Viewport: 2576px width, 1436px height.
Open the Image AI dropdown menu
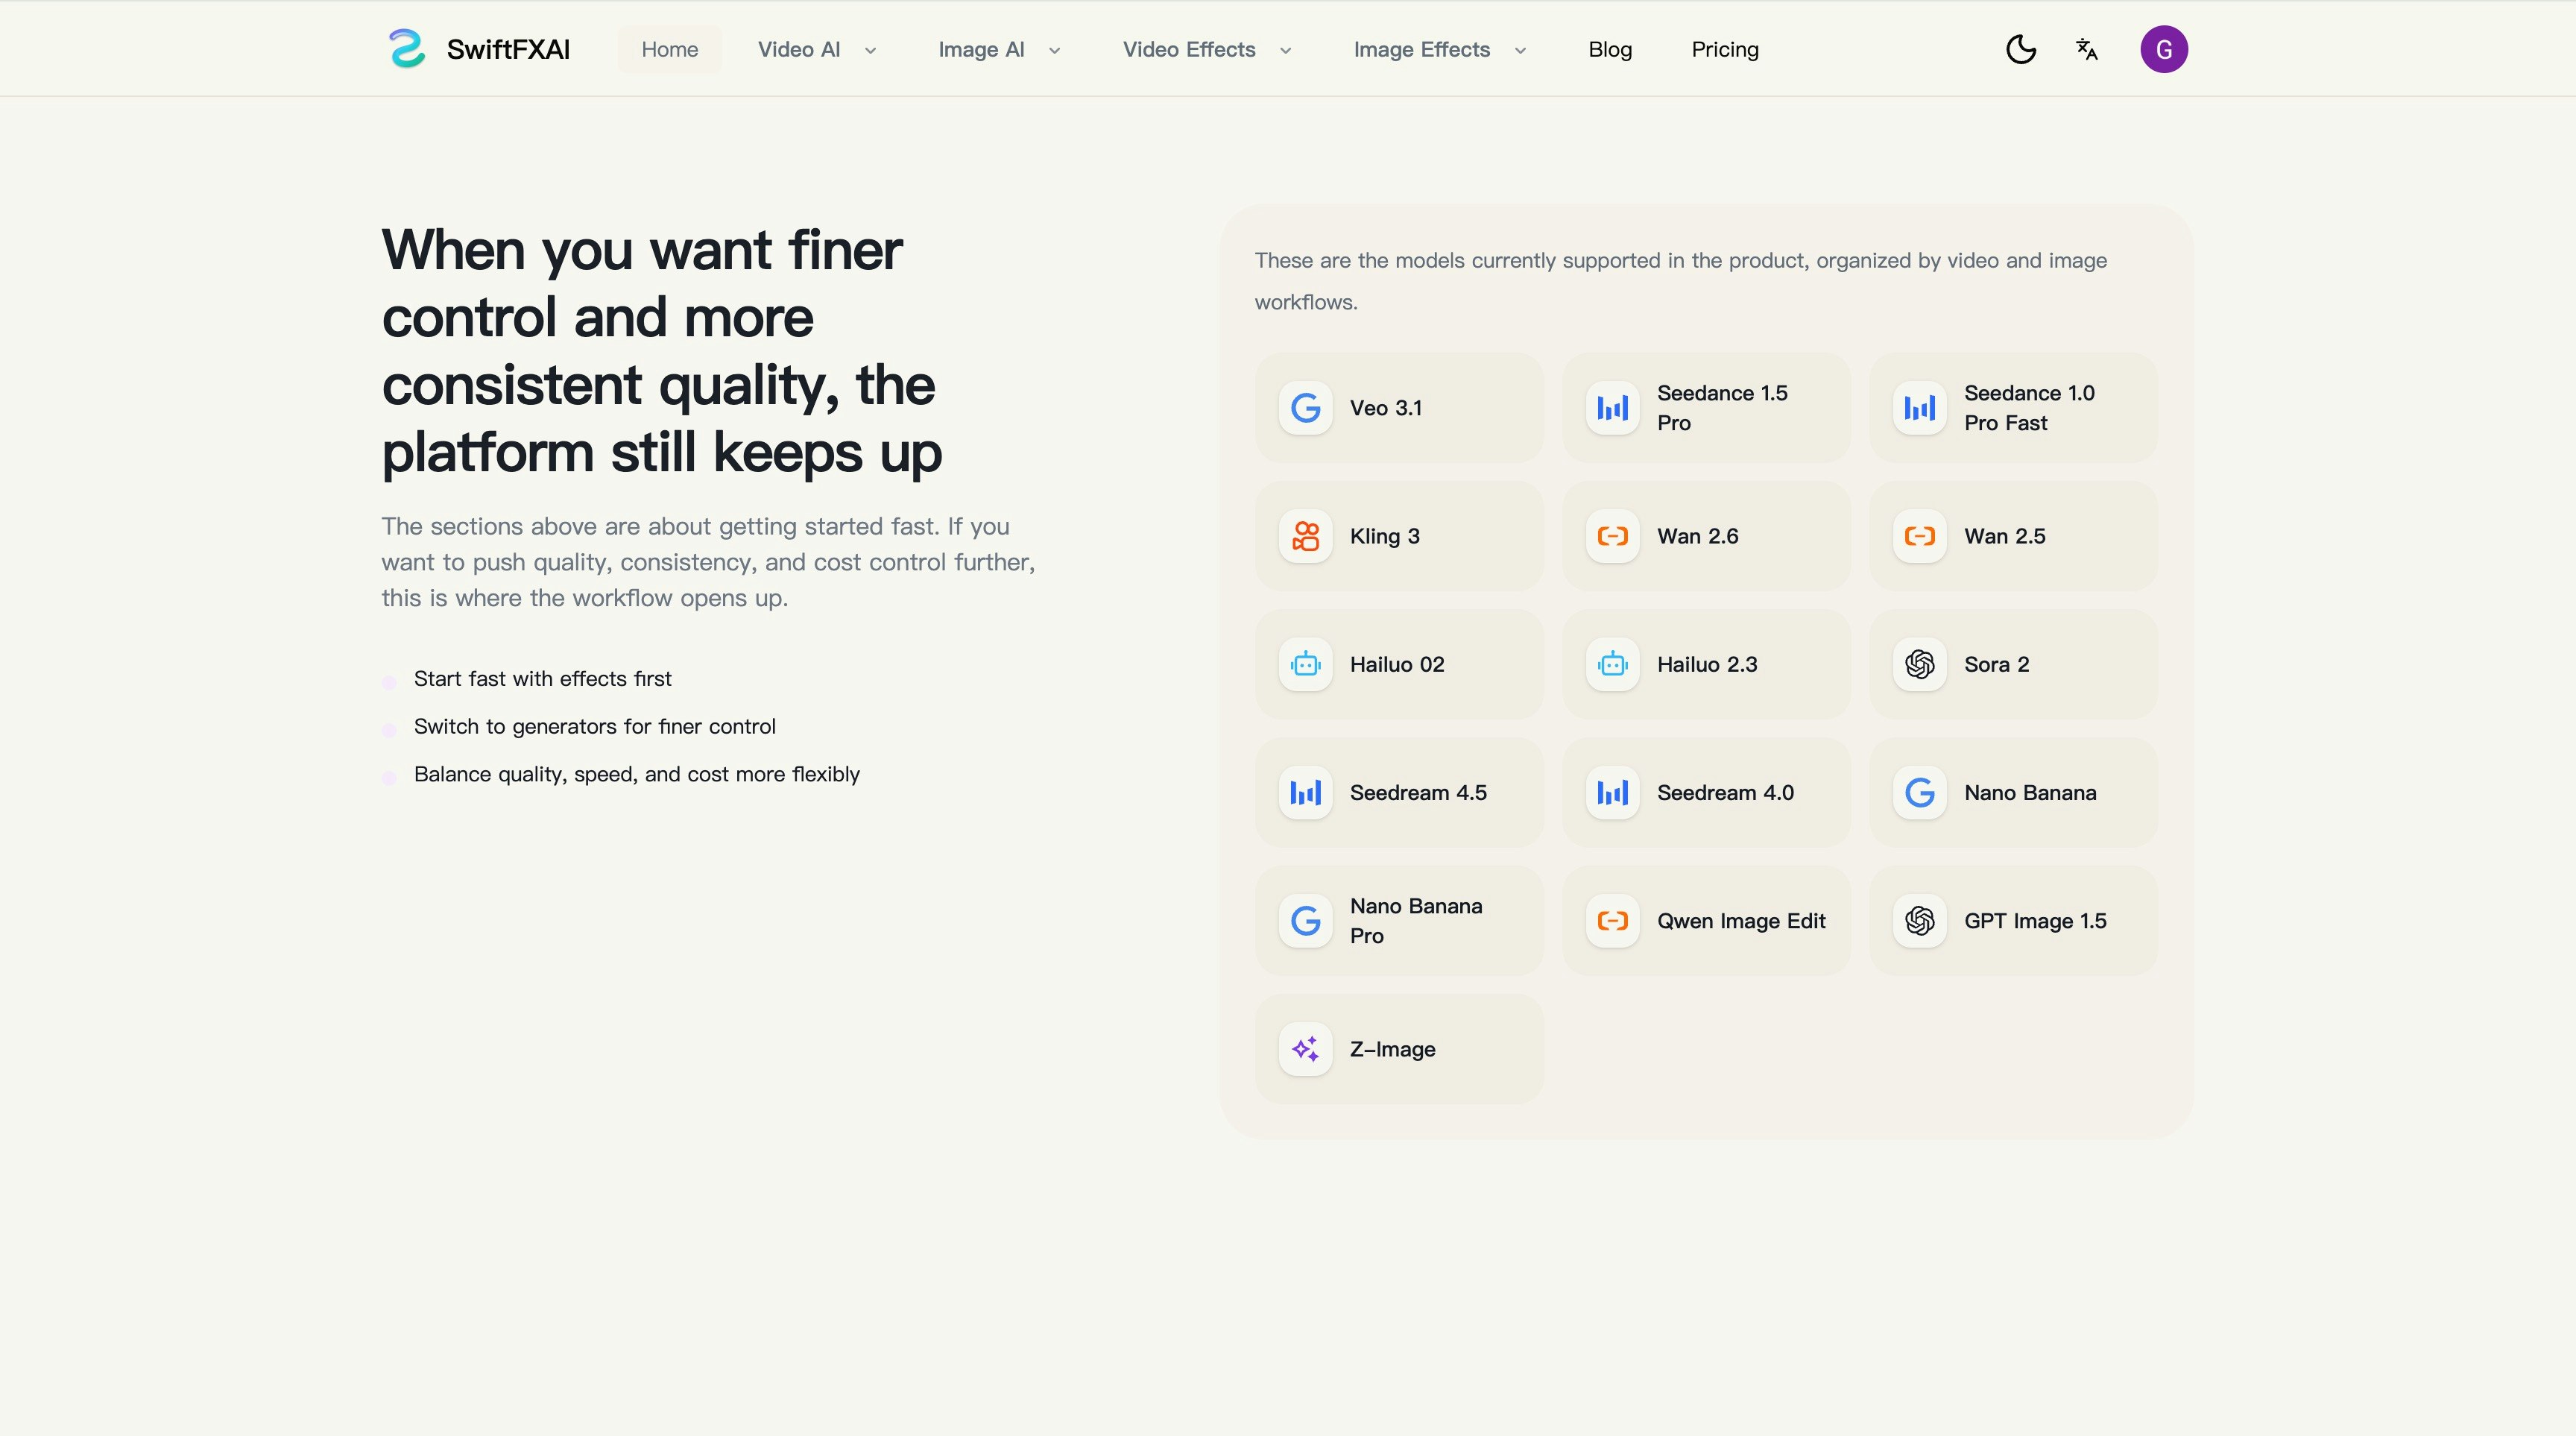(998, 49)
